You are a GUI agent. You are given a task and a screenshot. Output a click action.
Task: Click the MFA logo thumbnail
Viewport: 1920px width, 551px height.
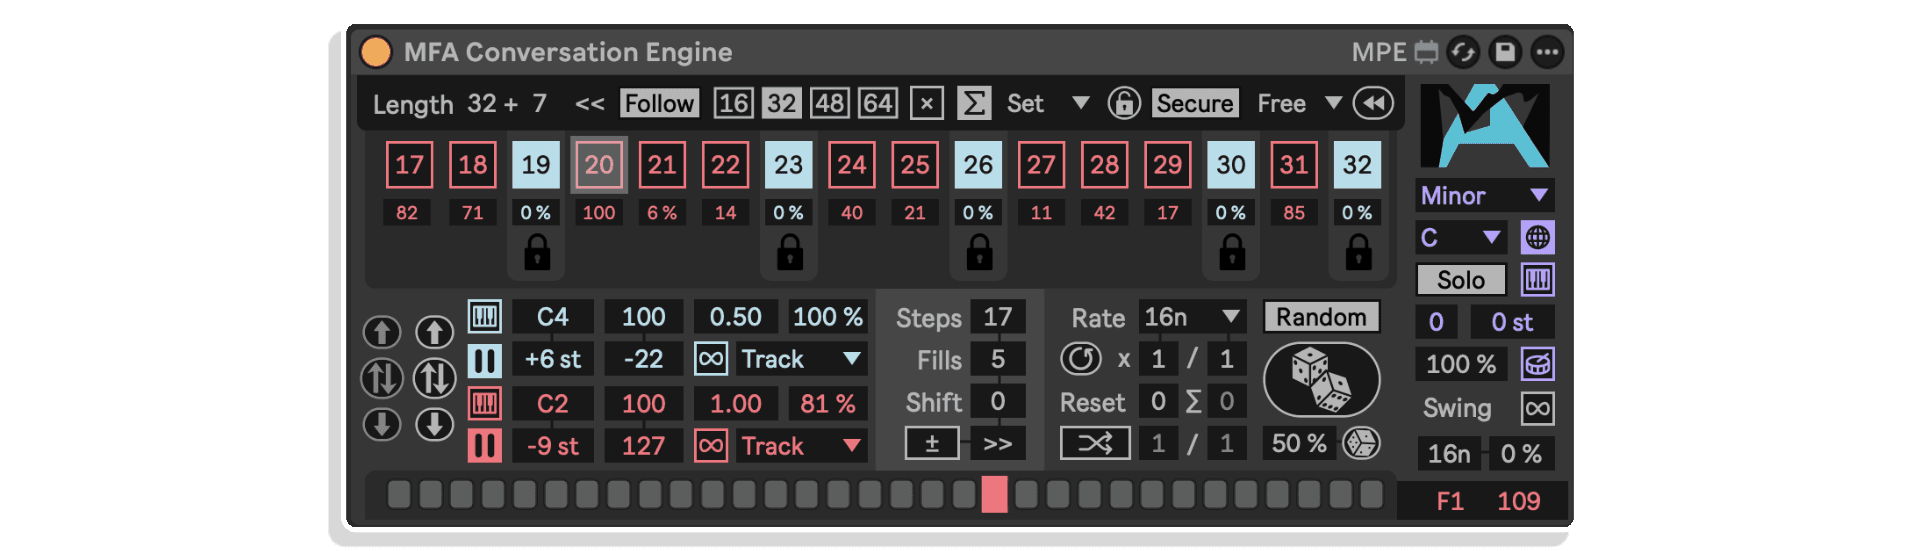(x=1485, y=126)
